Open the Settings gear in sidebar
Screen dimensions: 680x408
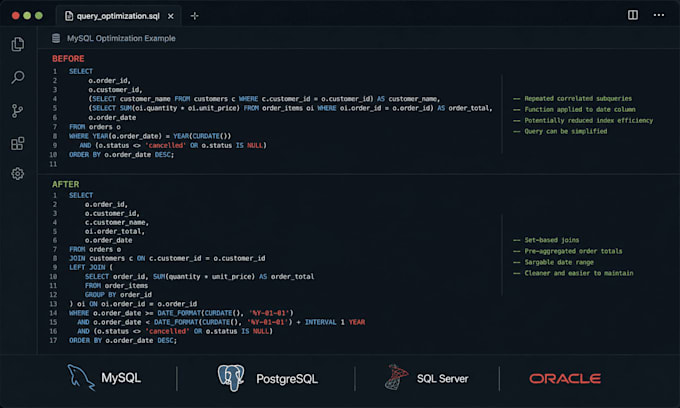(x=18, y=174)
